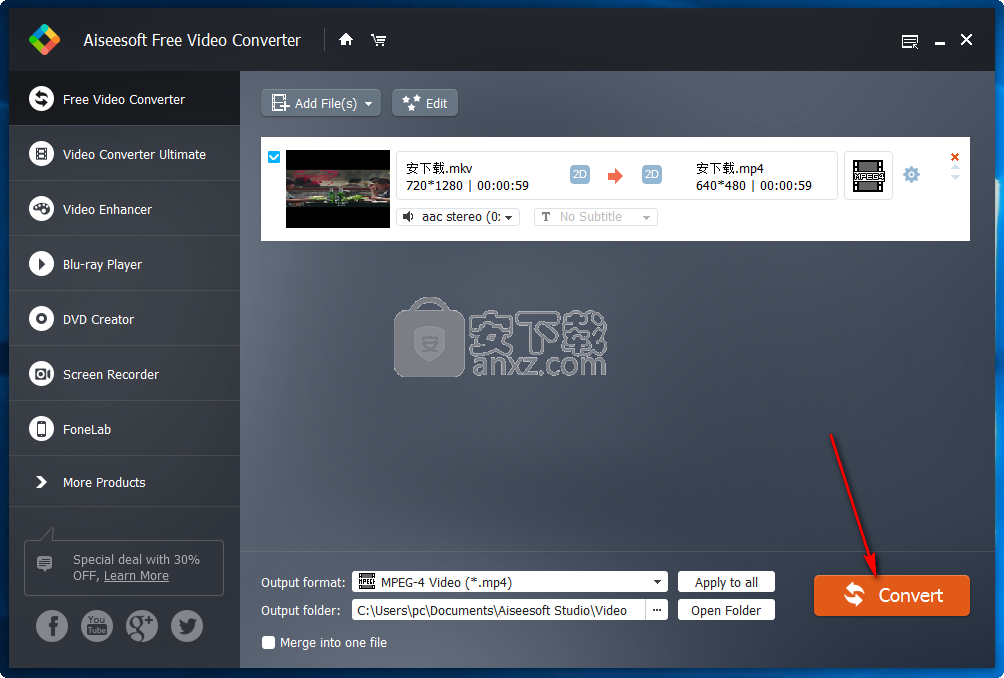Screen dimensions: 1004x678
Task: Select Video Converter Ultimate in sidebar
Action: point(124,154)
